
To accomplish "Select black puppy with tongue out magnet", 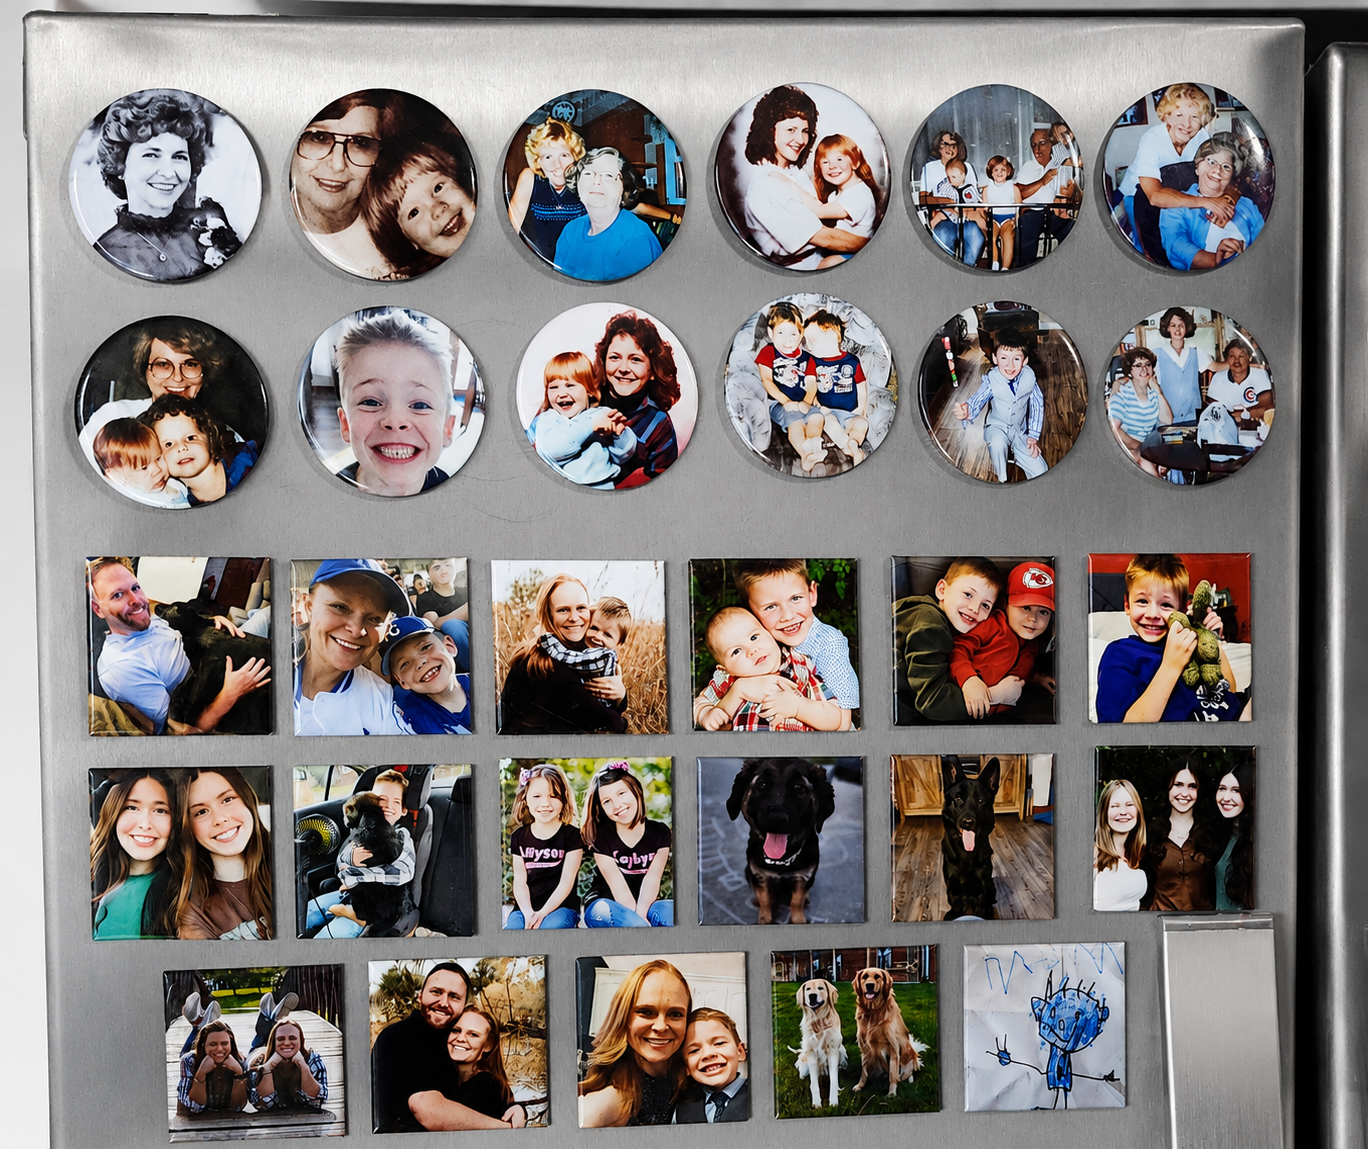I will (781, 840).
